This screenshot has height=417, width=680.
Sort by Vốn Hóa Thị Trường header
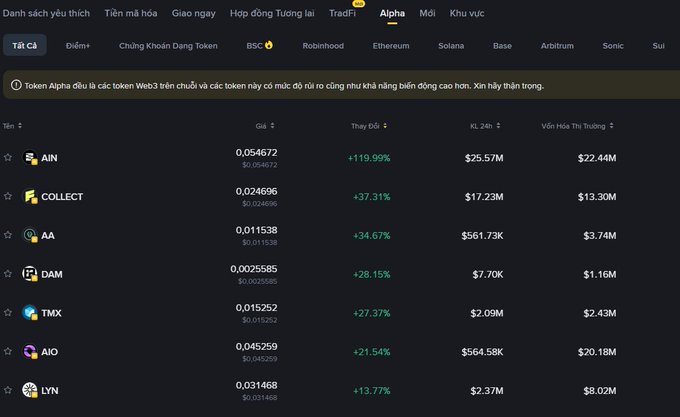click(x=577, y=126)
